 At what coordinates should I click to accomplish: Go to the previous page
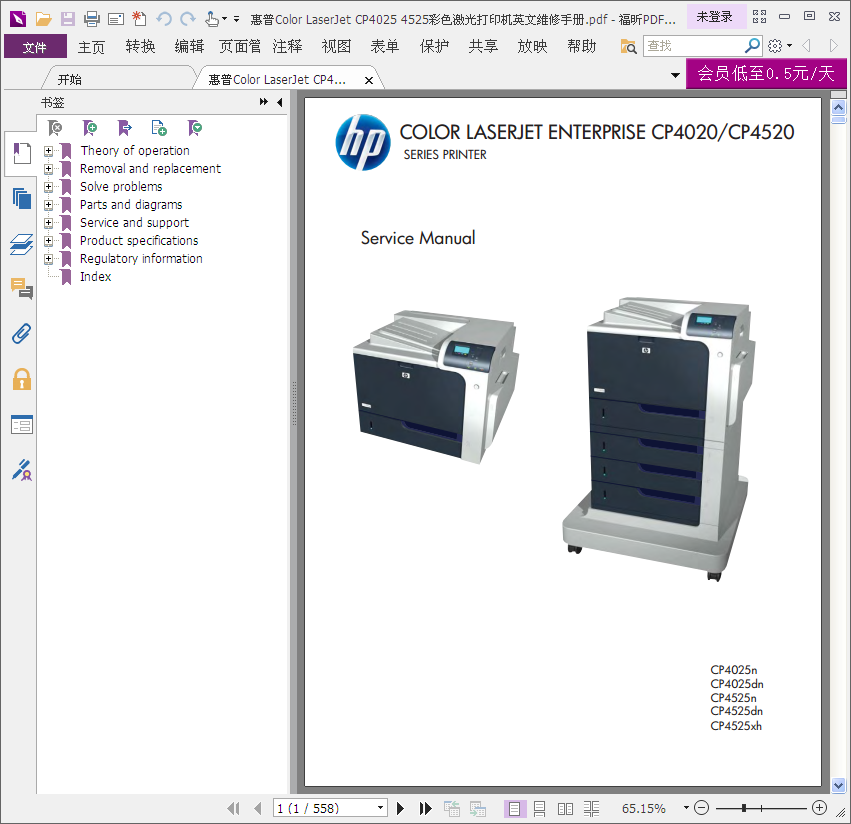point(258,809)
